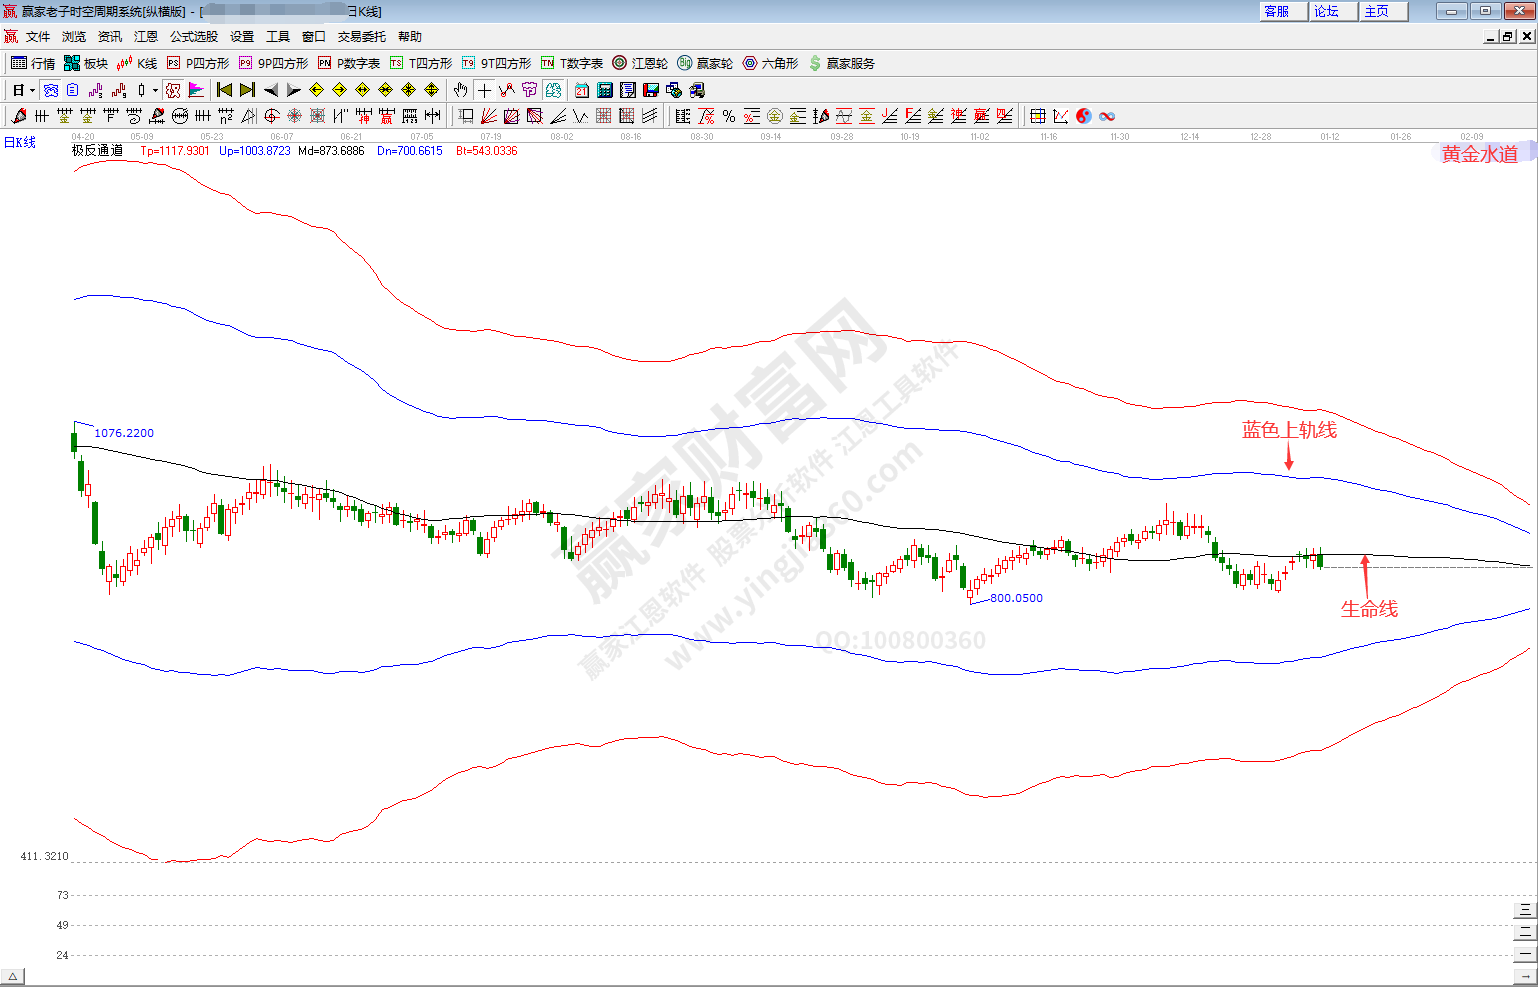Open the 日 period dropdown arrow
Screen dimensions: 1538x987
click(32, 90)
